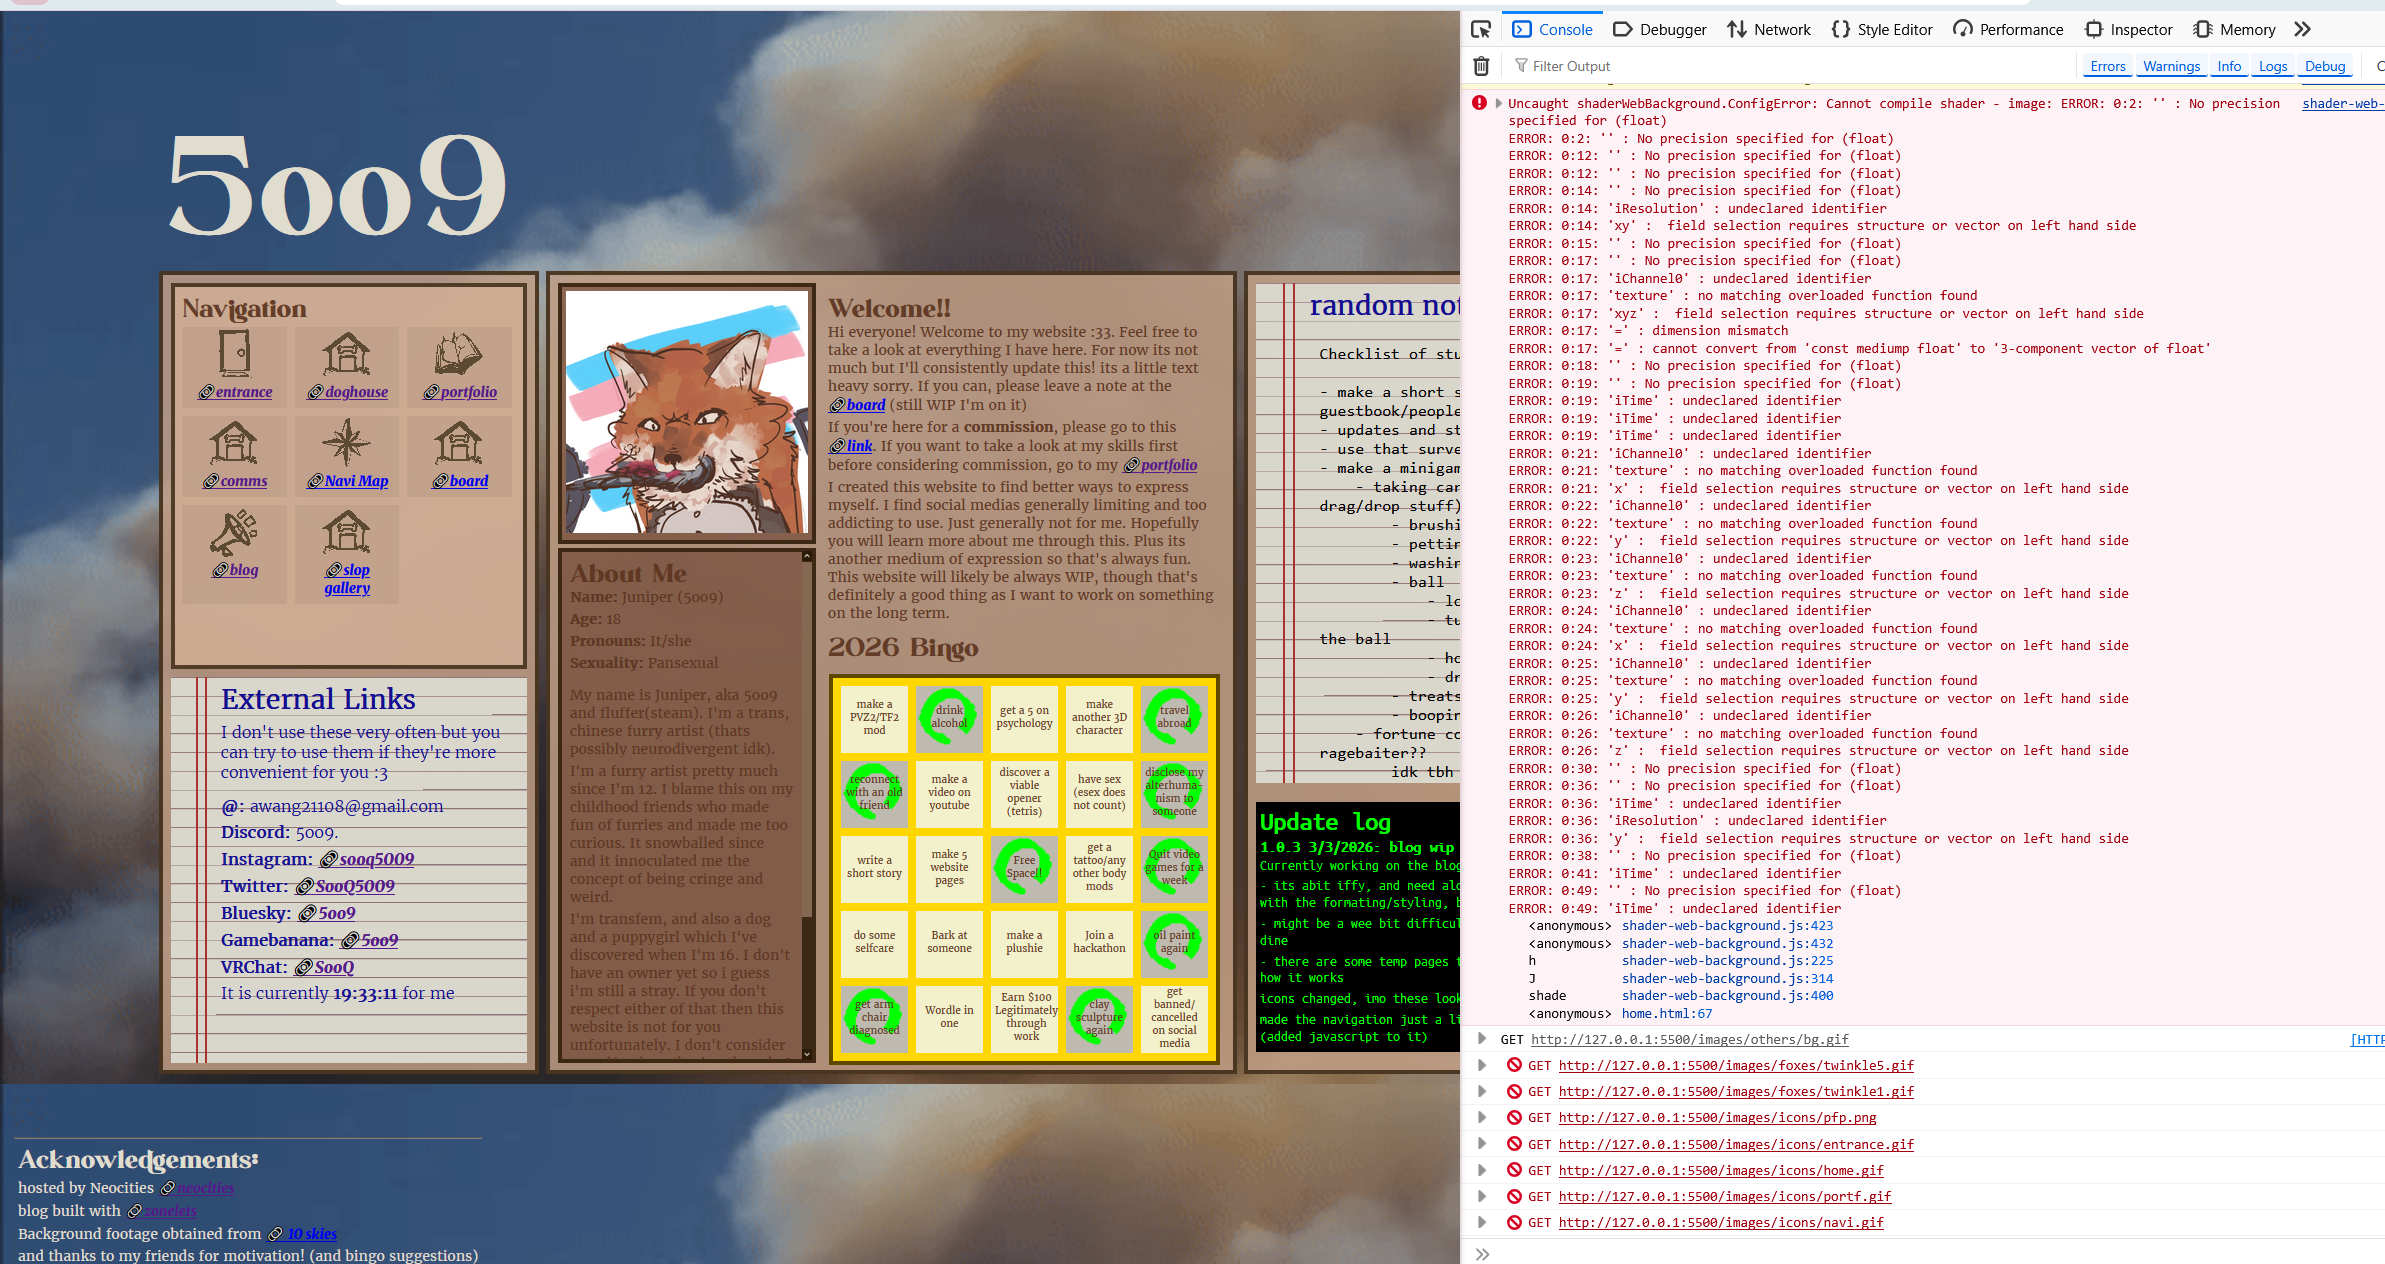Toggle the Warnings console filter
The width and height of the screenshot is (2385, 1264).
[2171, 66]
